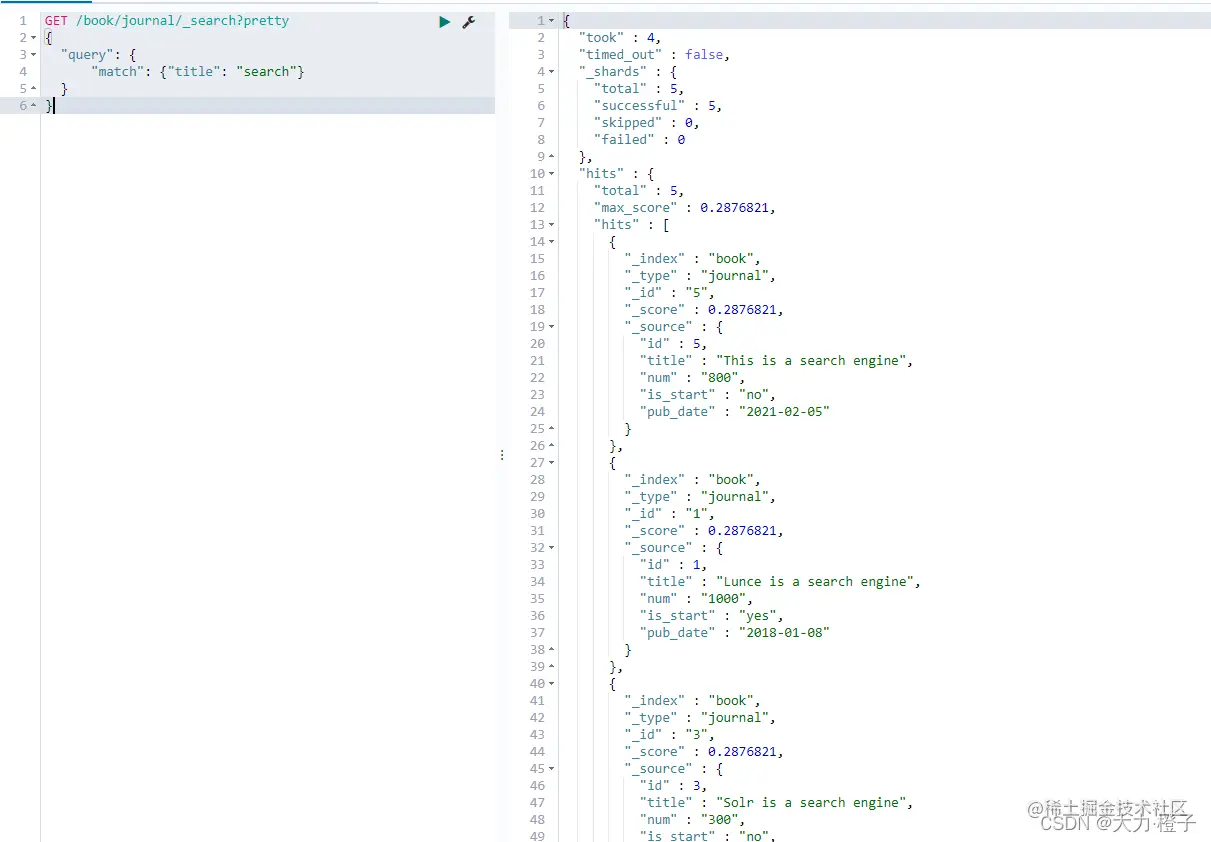Fold the "_source" block at response line 19
The height and width of the screenshot is (842, 1211).
pos(551,327)
